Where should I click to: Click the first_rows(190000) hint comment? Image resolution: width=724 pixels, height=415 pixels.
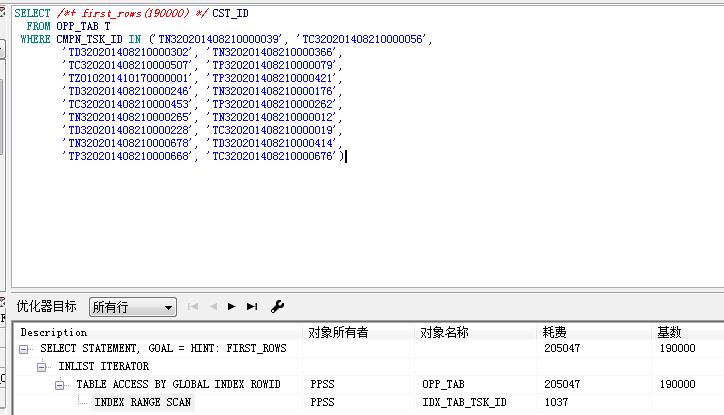(x=133, y=13)
